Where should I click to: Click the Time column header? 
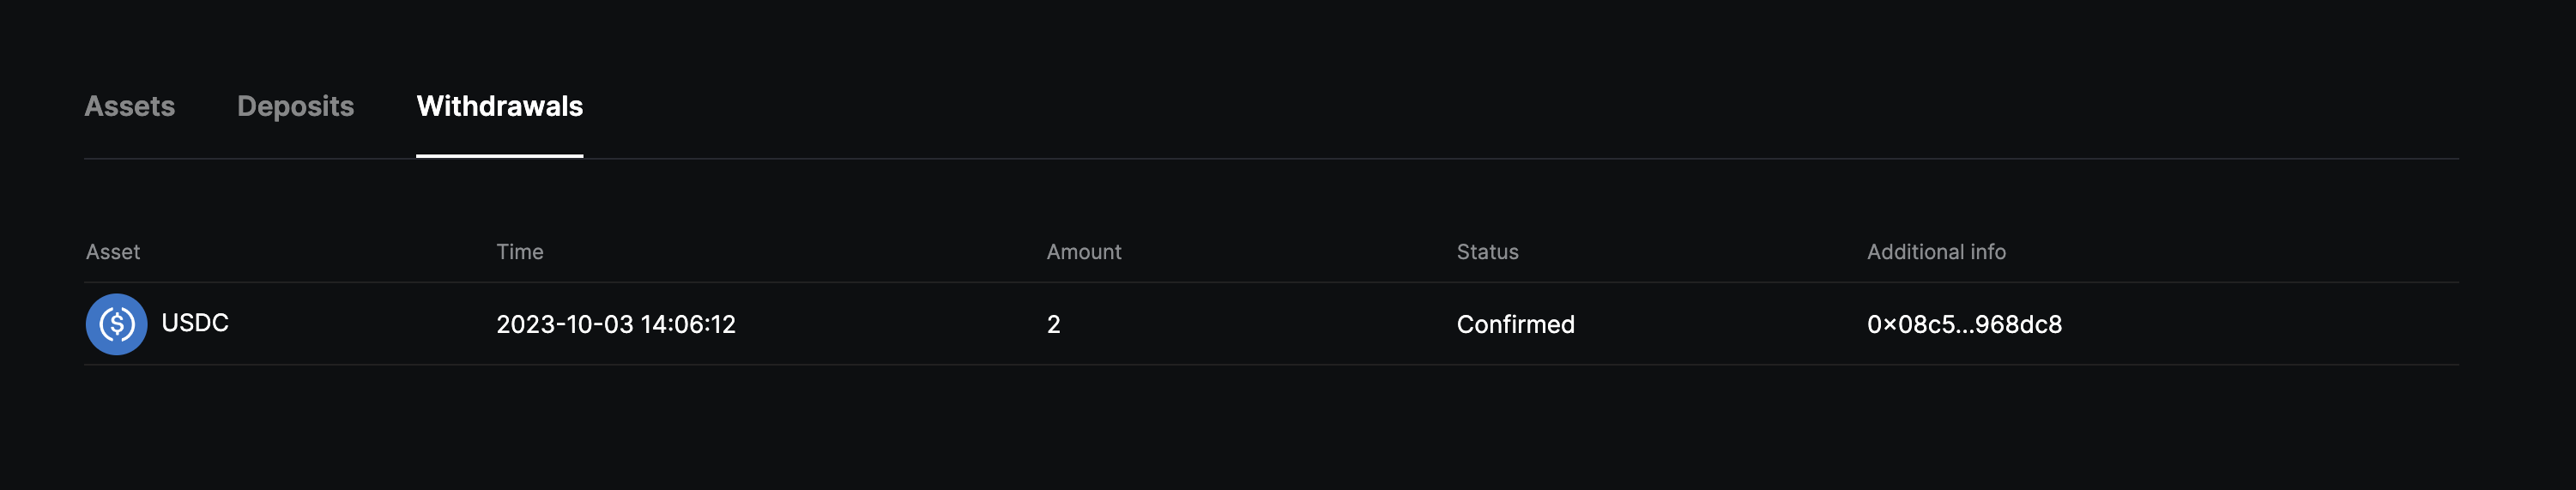520,252
